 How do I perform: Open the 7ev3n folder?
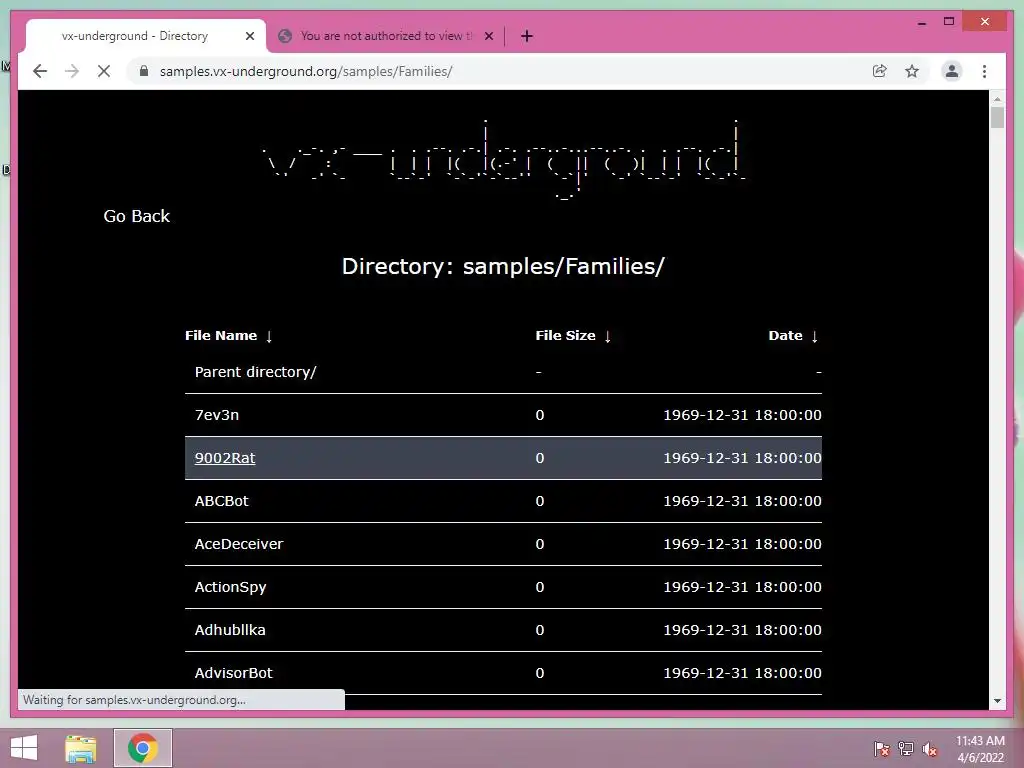[217, 415]
